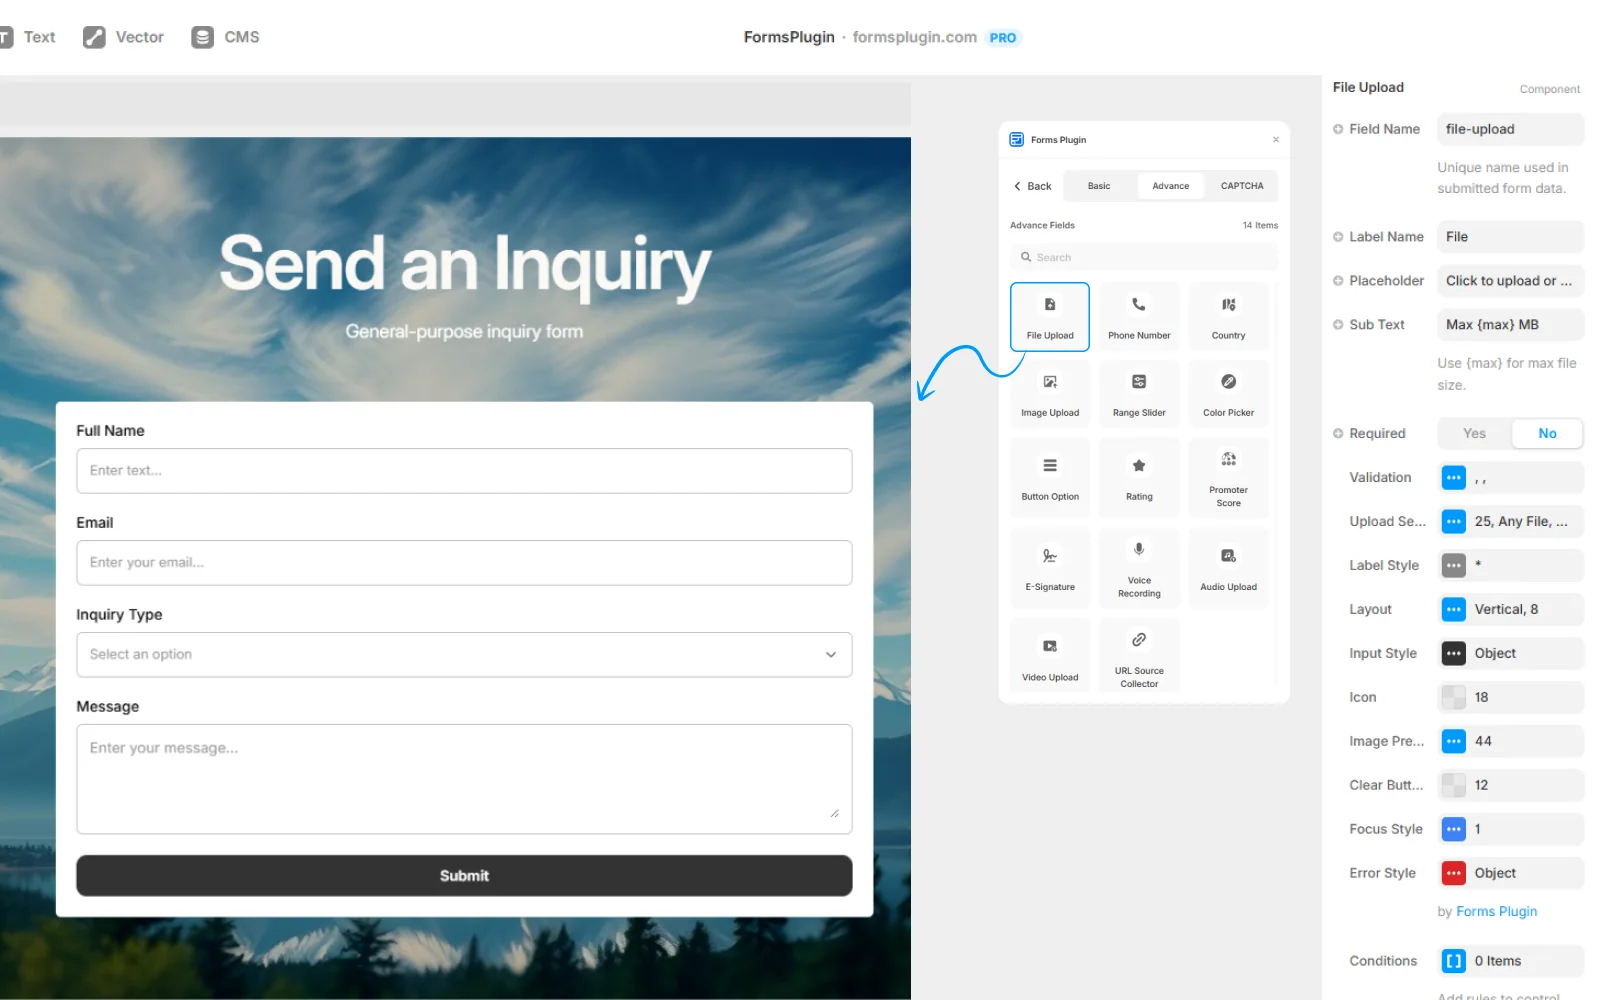Set Required to Yes
Image resolution: width=1600 pixels, height=1000 pixels.
1473,433
